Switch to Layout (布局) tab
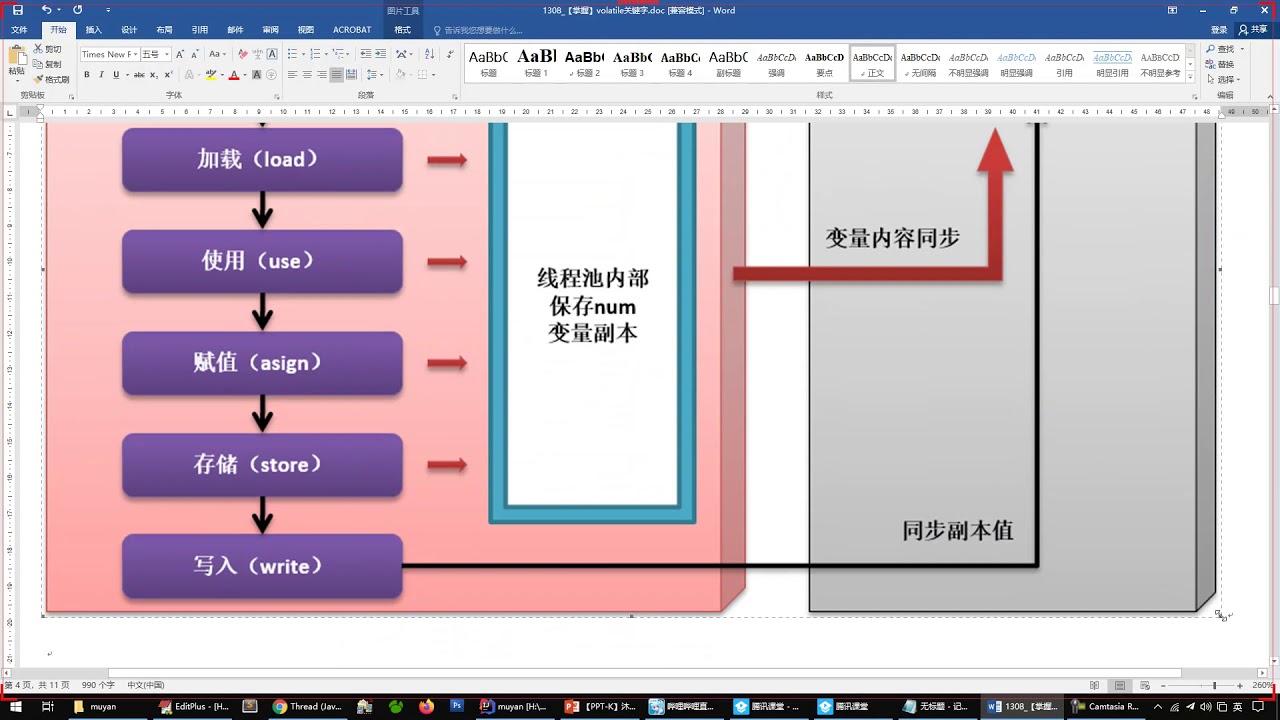The image size is (1280, 720). coord(164,30)
